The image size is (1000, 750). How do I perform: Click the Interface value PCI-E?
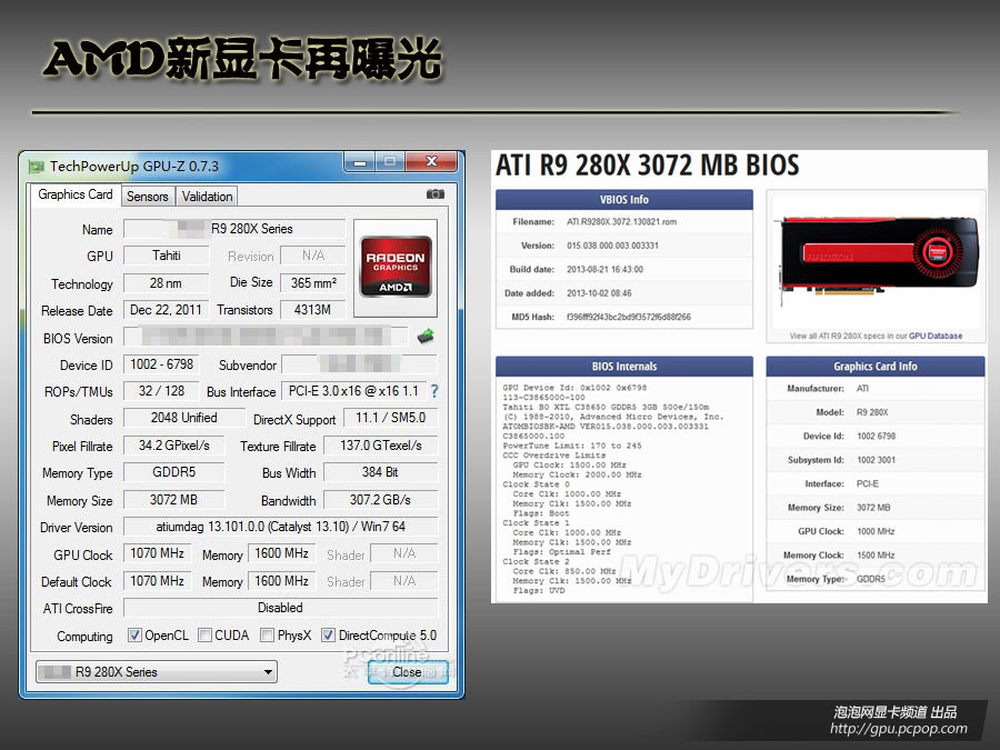[x=867, y=484]
